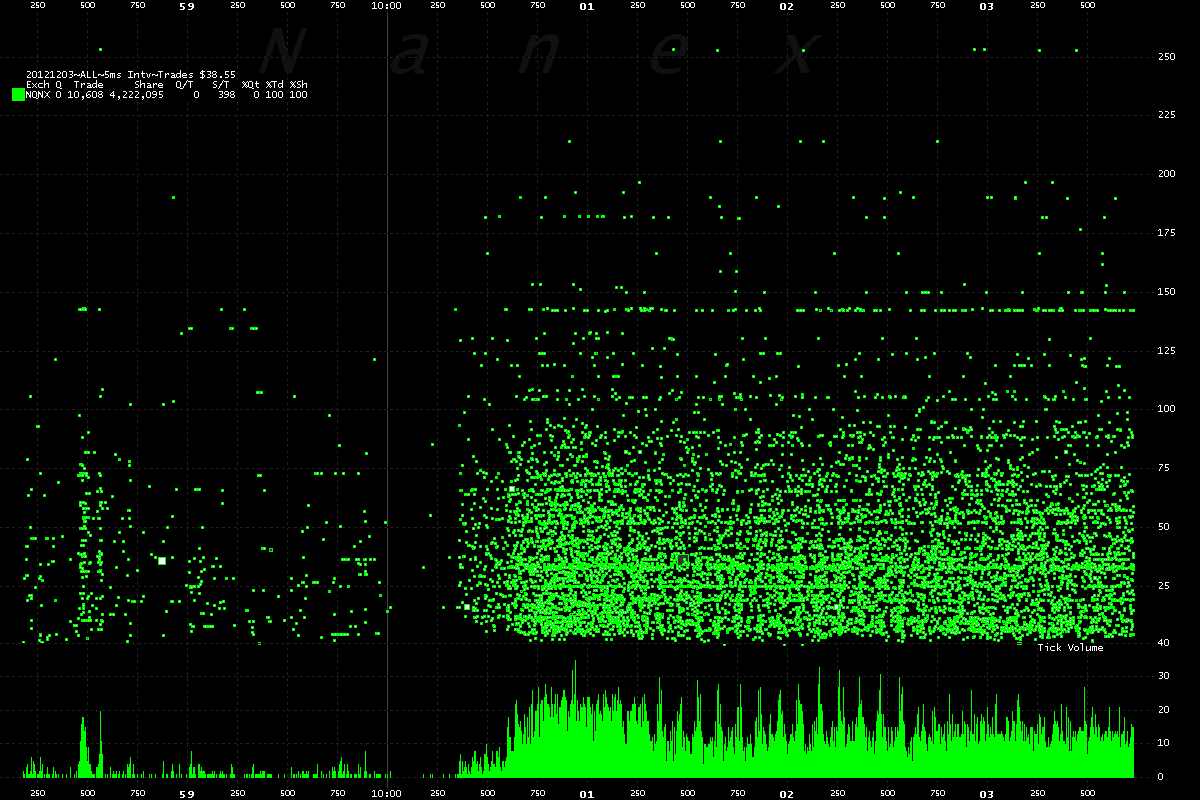Click the "02" label on the top time axis

click(x=787, y=6)
